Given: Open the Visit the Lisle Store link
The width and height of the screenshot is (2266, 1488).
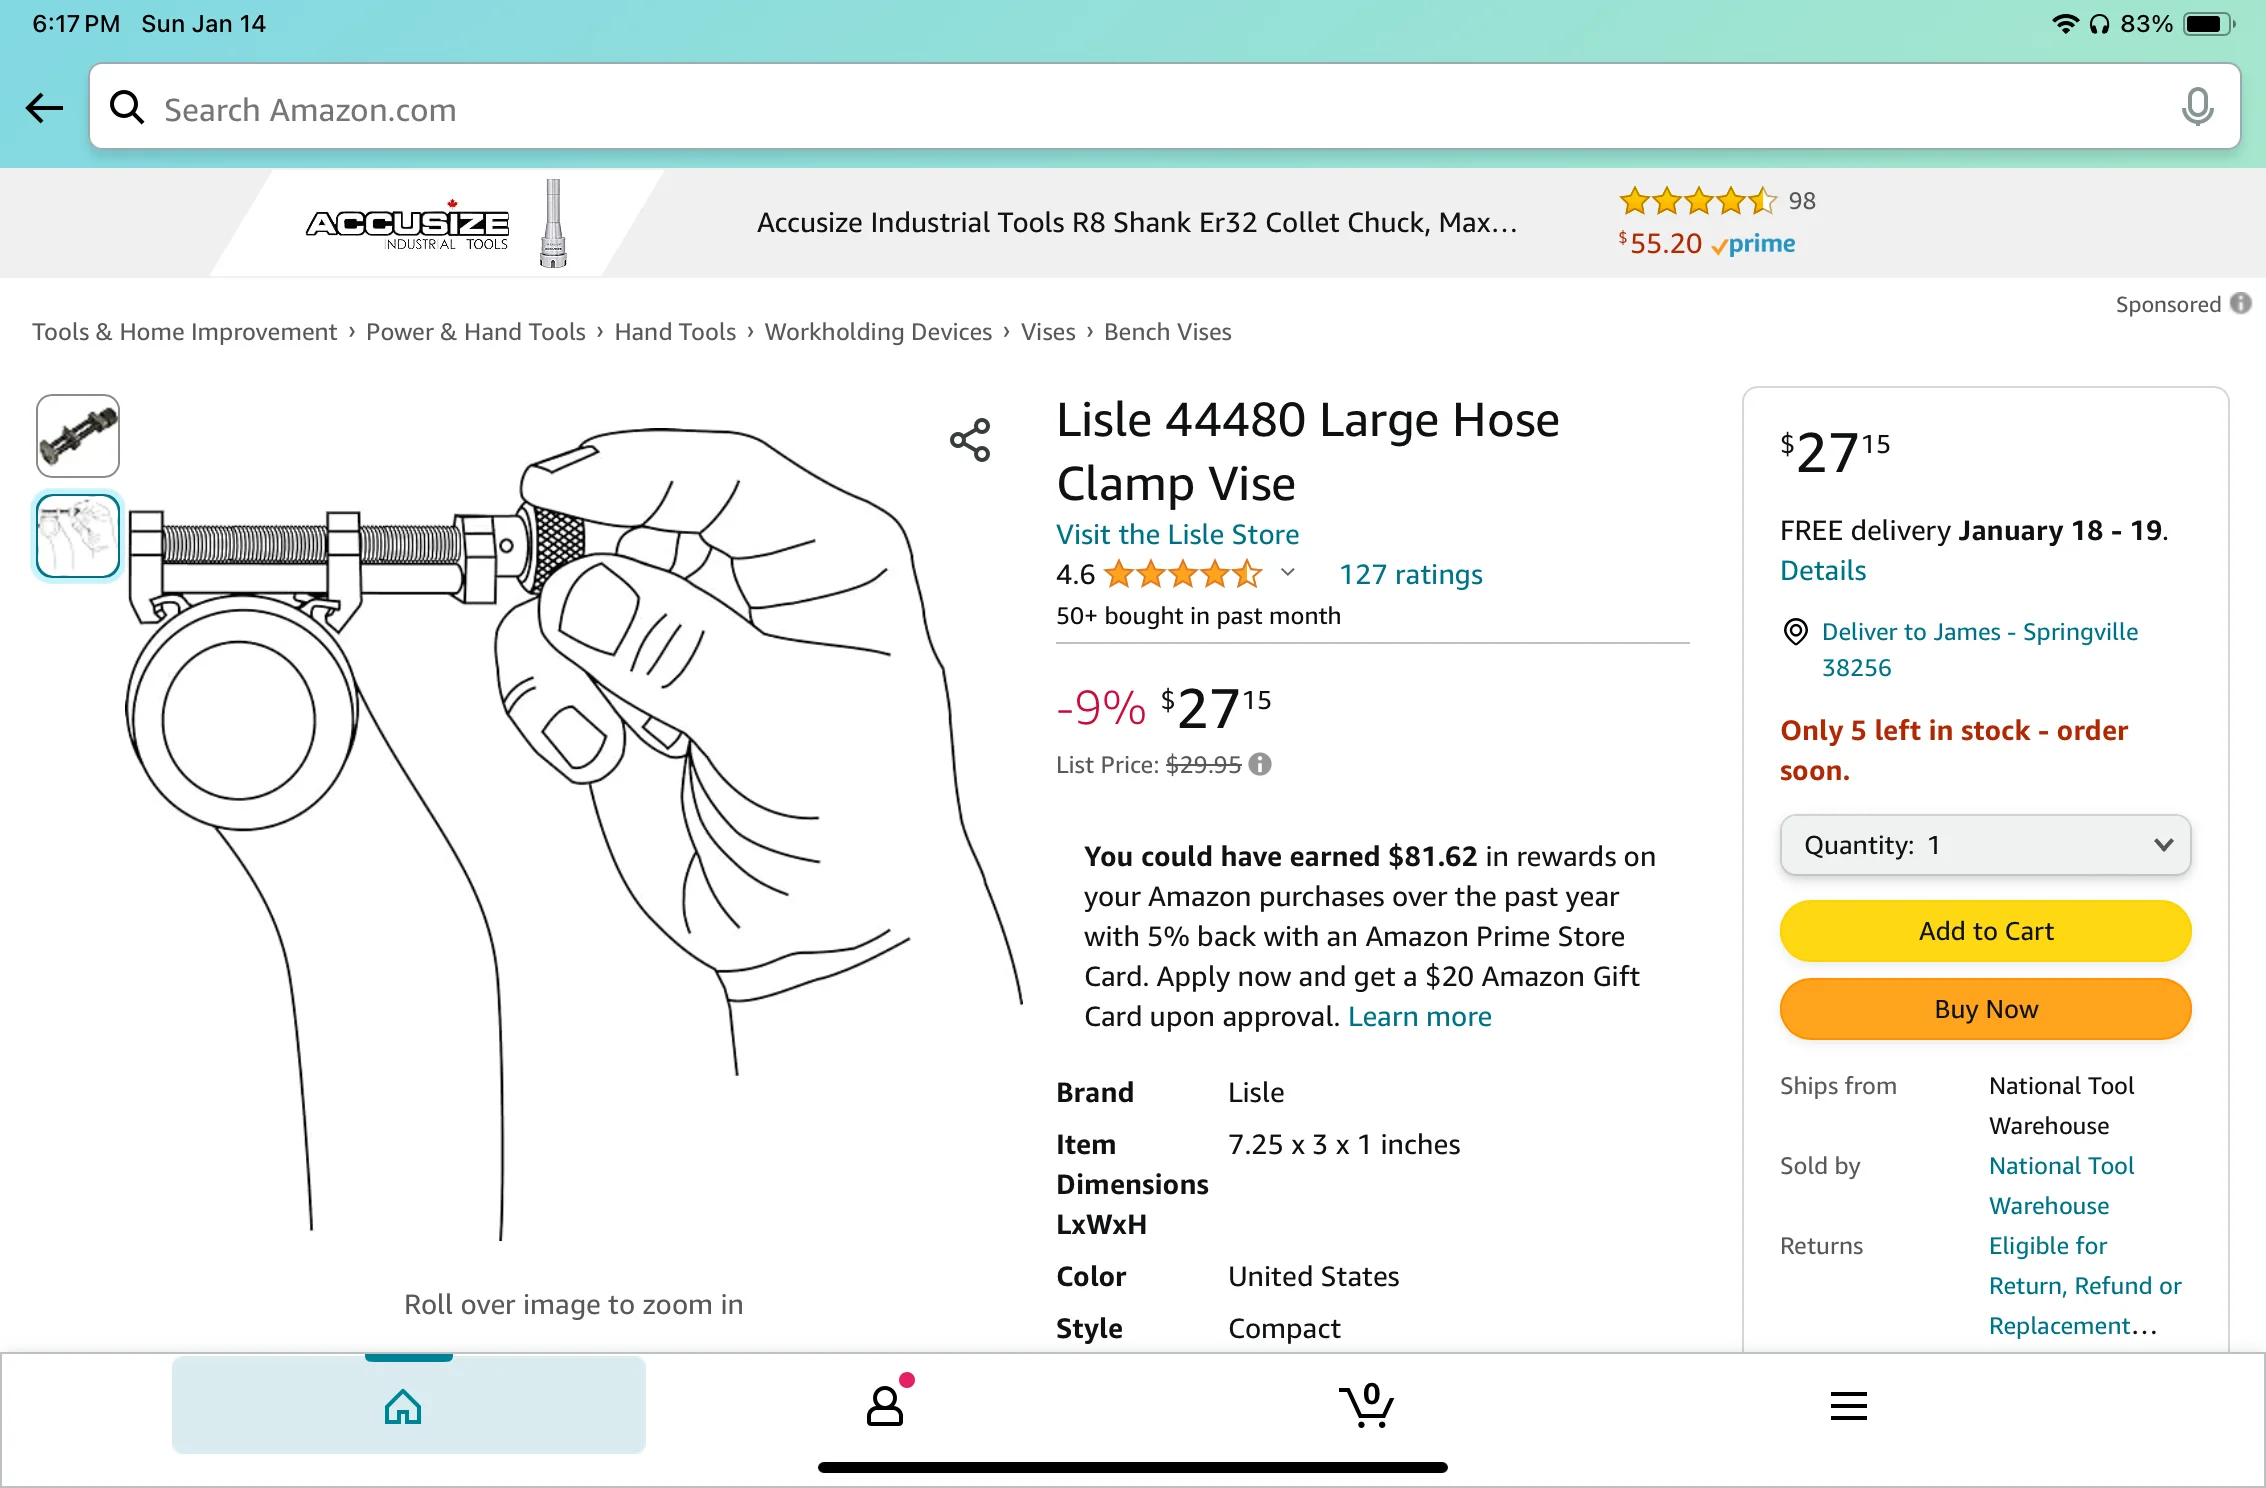Looking at the screenshot, I should point(1177,534).
